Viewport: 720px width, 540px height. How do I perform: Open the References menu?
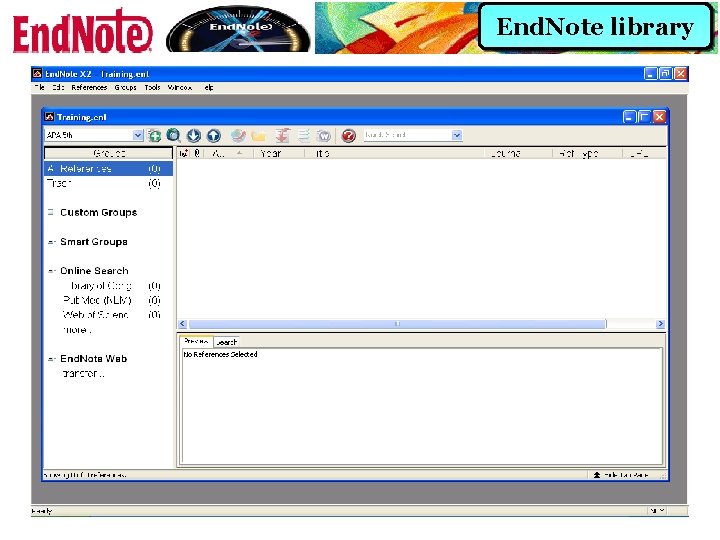pyautogui.click(x=89, y=87)
